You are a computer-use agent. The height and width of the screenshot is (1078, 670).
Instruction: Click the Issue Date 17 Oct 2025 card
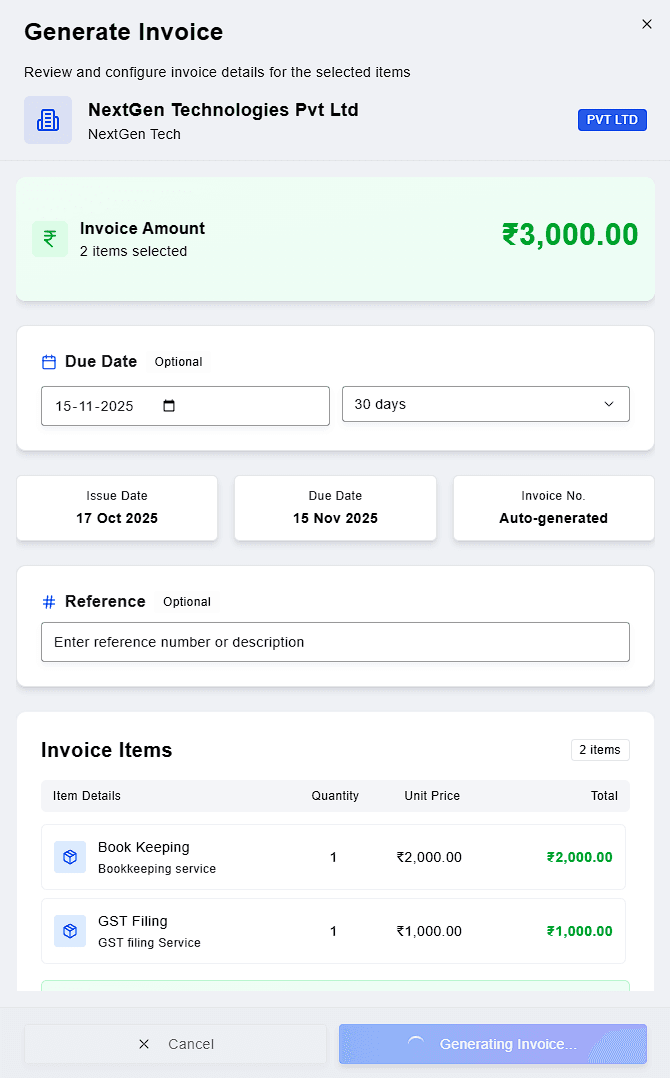coord(117,508)
